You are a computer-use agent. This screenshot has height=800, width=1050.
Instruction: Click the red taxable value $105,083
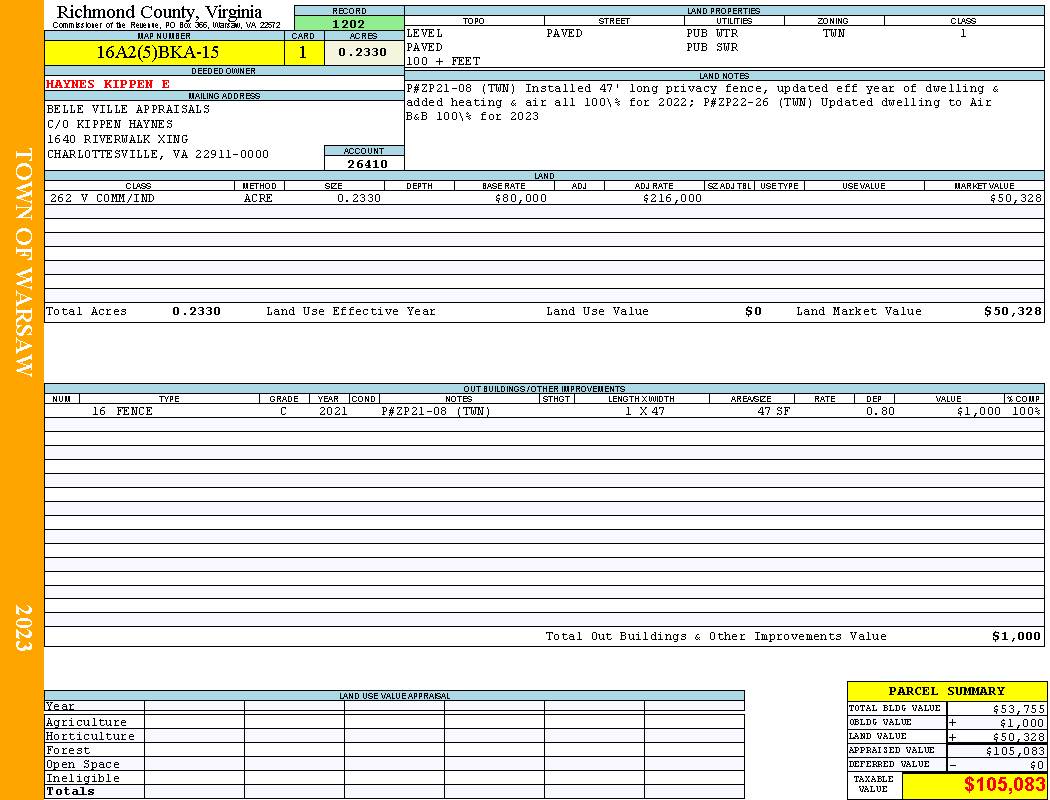(1004, 785)
